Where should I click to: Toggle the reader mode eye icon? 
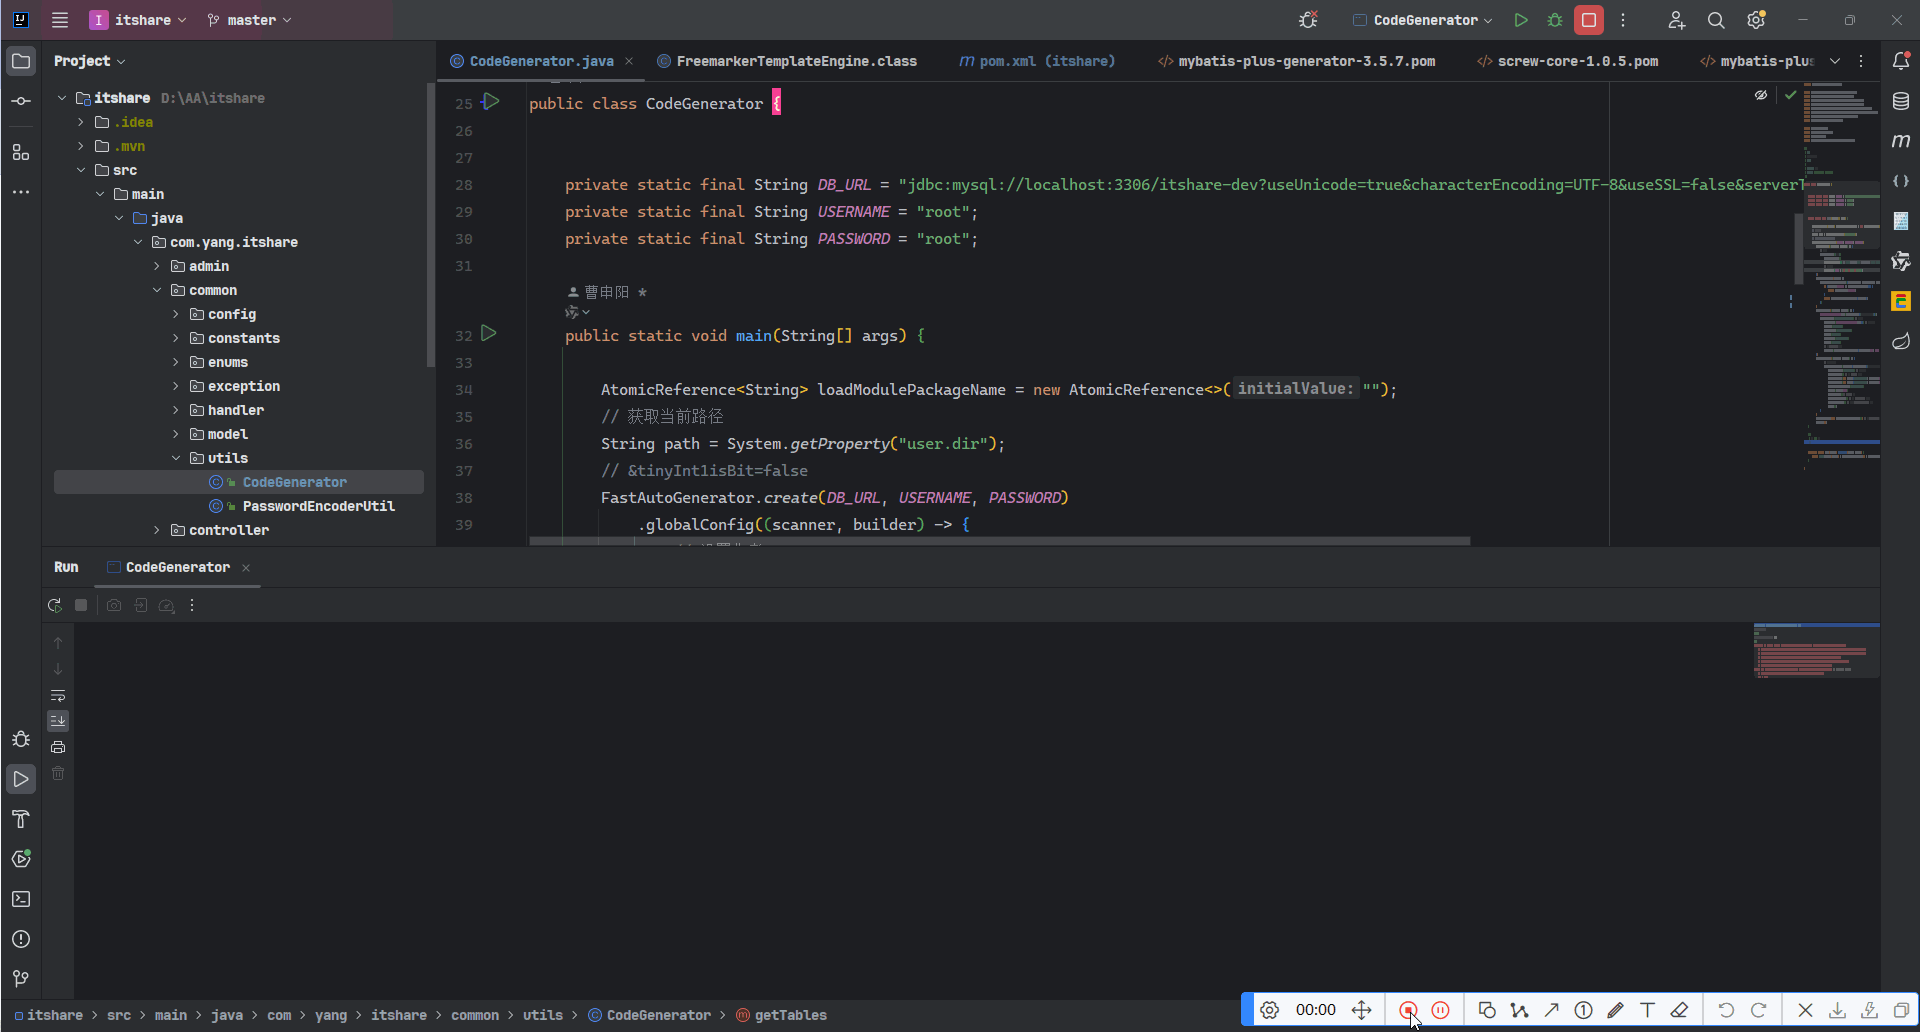1760,95
